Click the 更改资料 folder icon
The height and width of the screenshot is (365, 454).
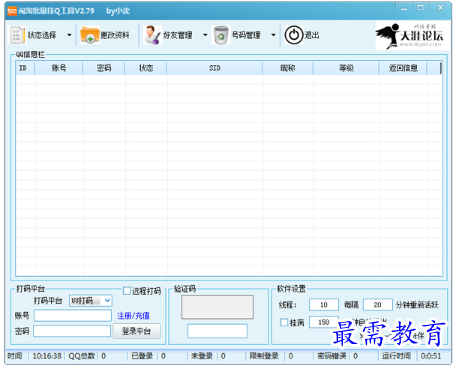click(x=90, y=35)
